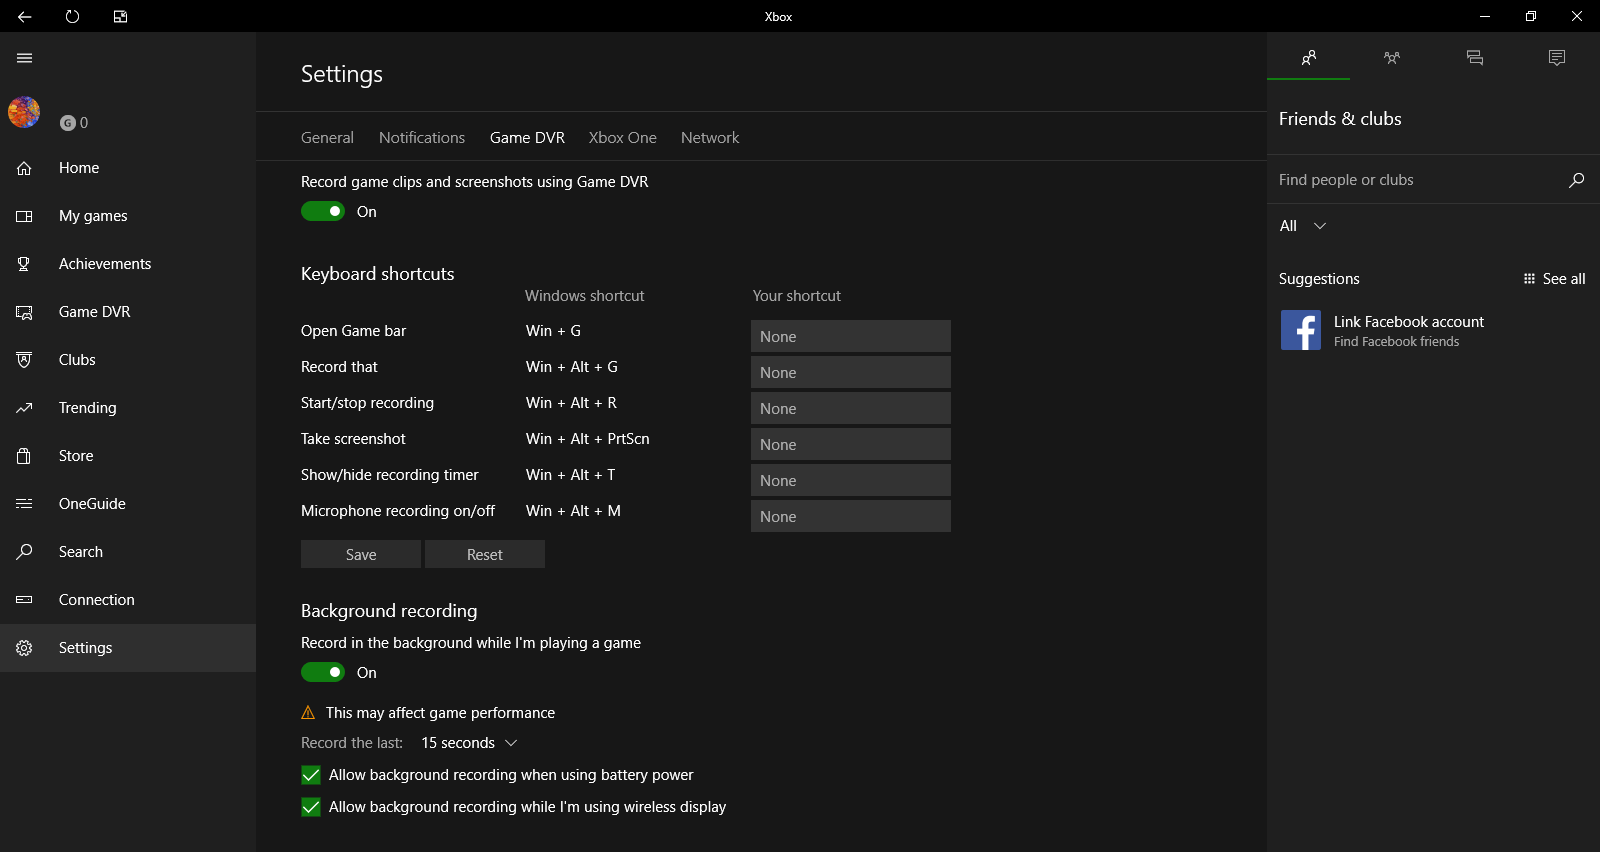Click the compact overlay icon in title bar

[x=120, y=16]
